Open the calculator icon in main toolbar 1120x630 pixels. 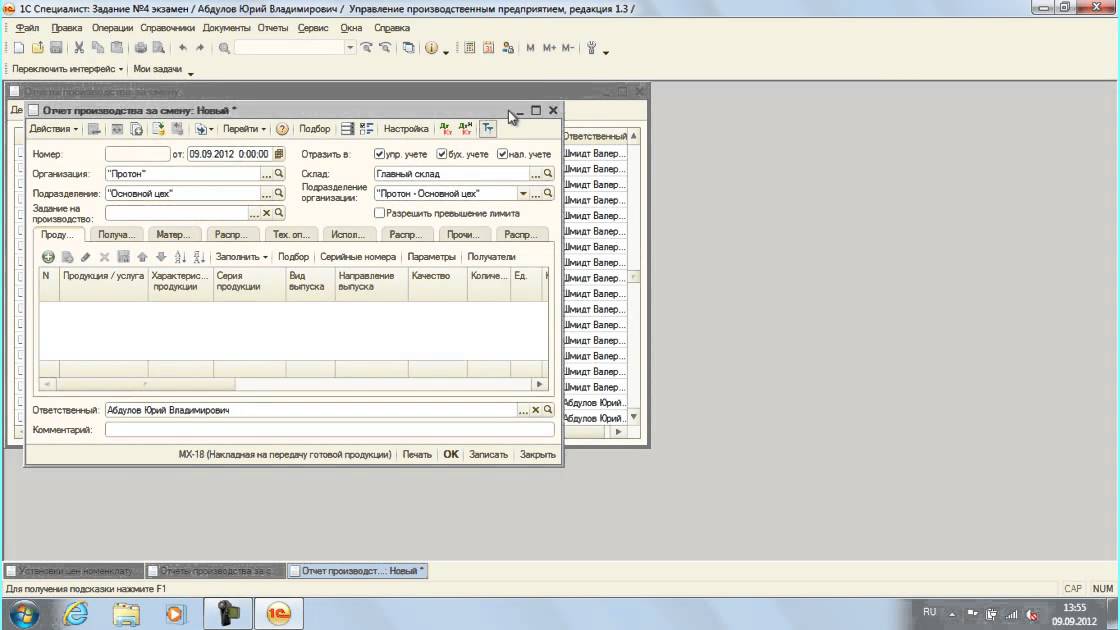pyautogui.click(x=469, y=48)
